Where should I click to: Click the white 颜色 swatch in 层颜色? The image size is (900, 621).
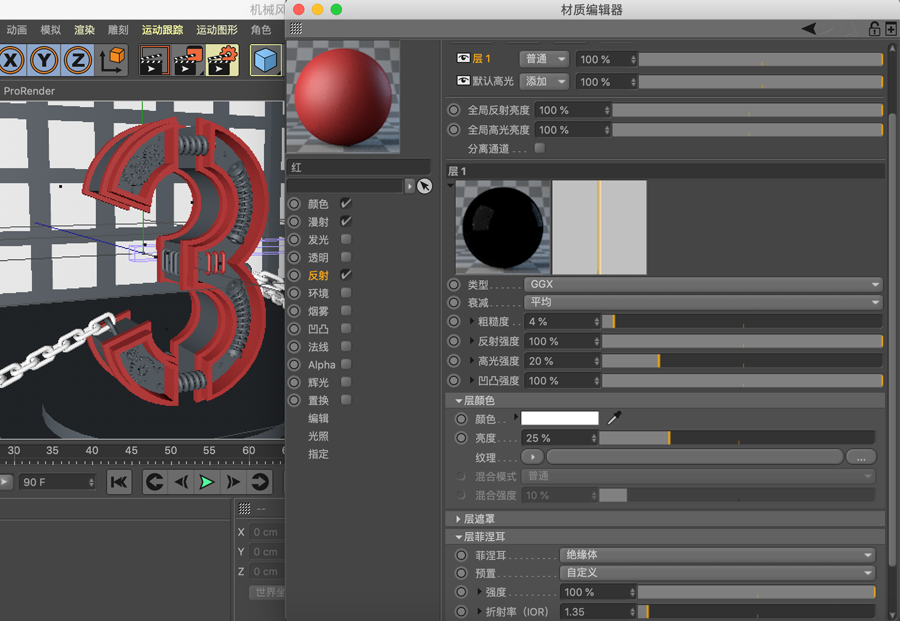(x=560, y=419)
